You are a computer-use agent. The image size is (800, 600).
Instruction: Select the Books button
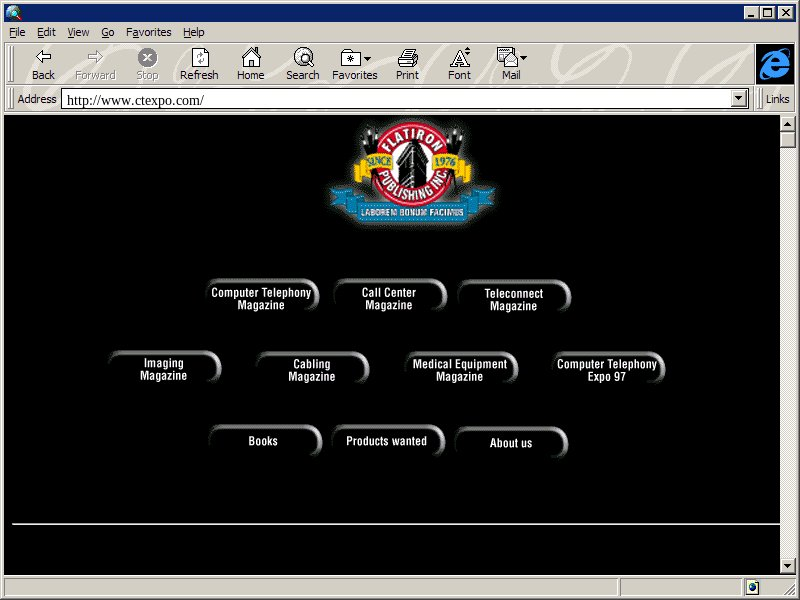click(x=263, y=441)
